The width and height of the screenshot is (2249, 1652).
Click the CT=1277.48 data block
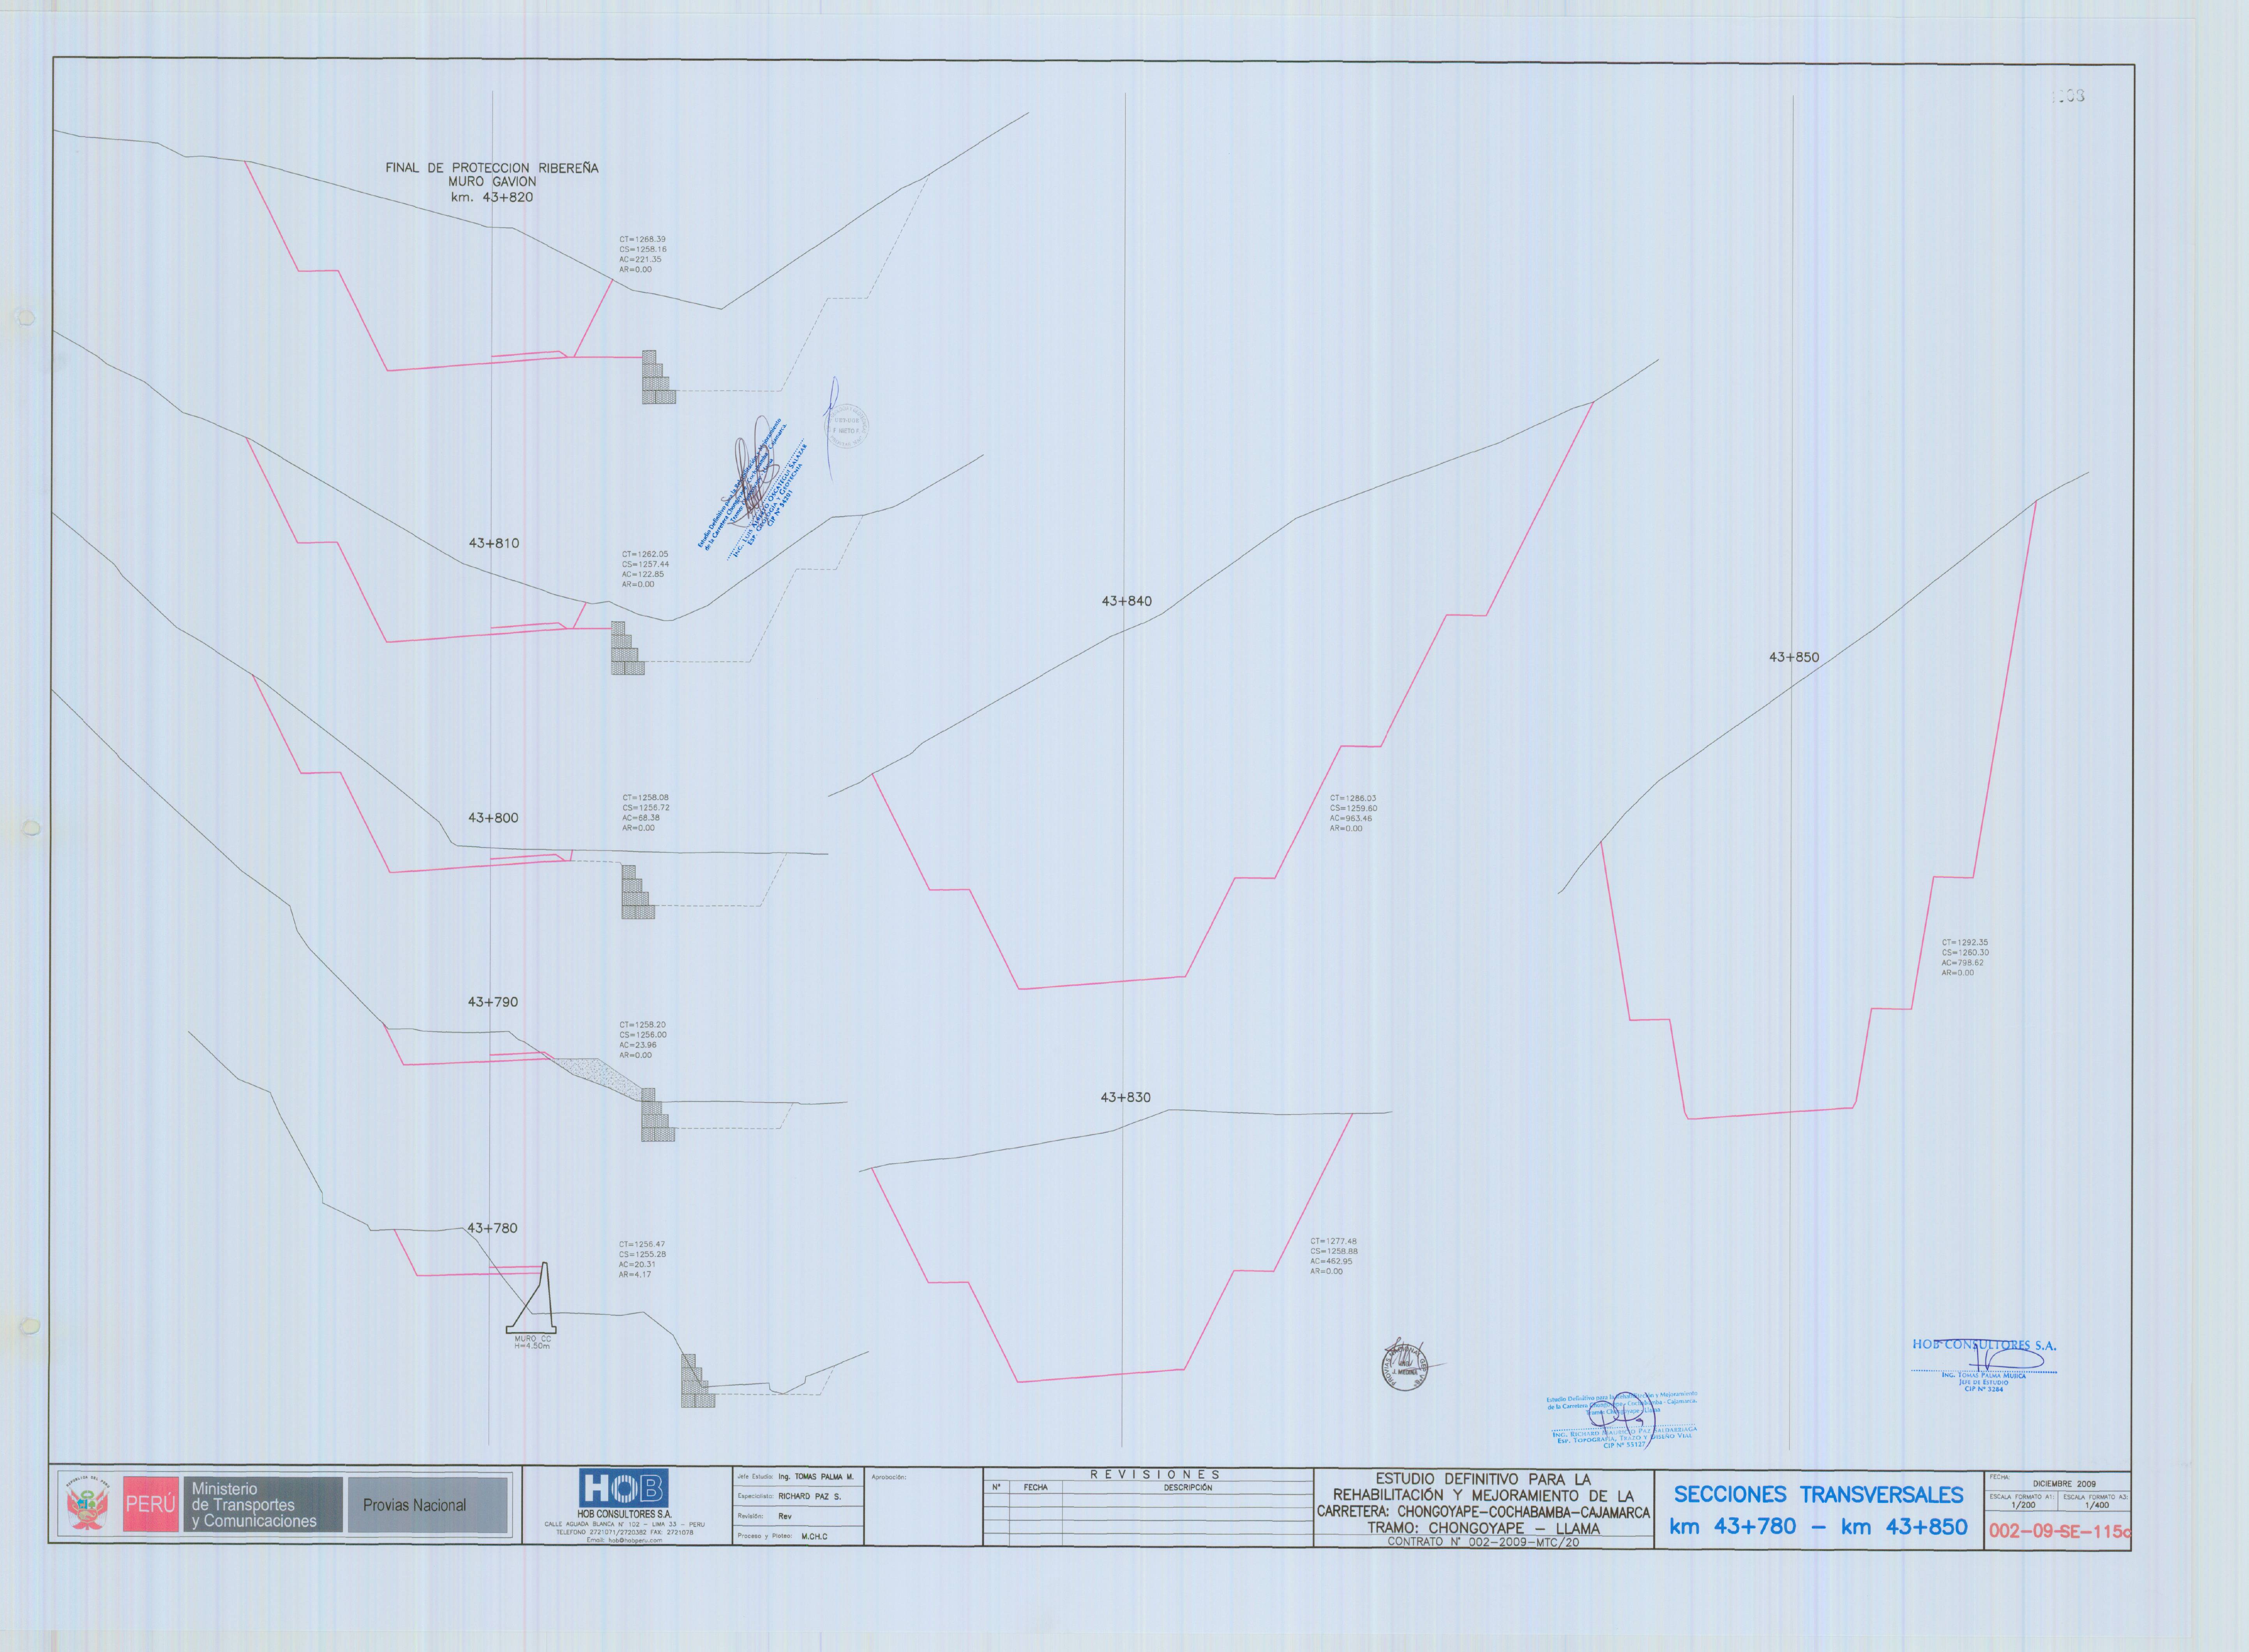tap(1334, 1256)
